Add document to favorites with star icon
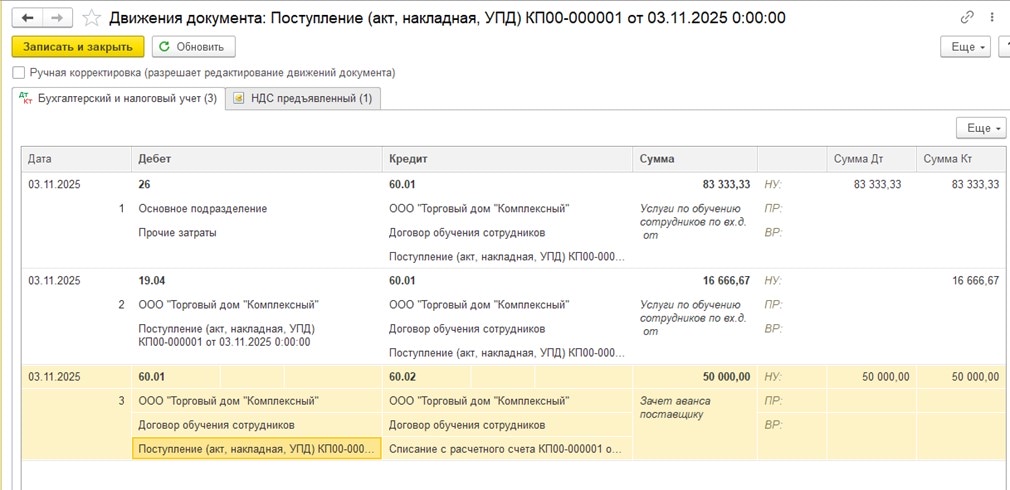The height and width of the screenshot is (490, 1010). coord(91,18)
